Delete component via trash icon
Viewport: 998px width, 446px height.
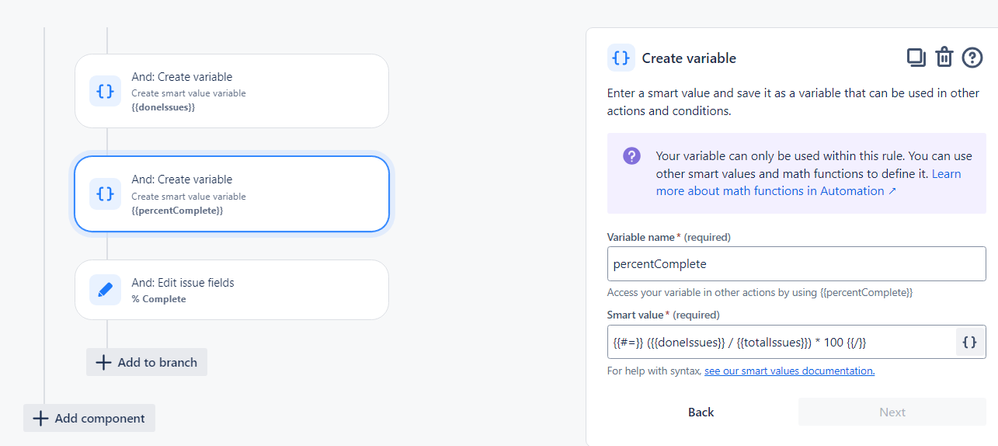pyautogui.click(x=943, y=57)
